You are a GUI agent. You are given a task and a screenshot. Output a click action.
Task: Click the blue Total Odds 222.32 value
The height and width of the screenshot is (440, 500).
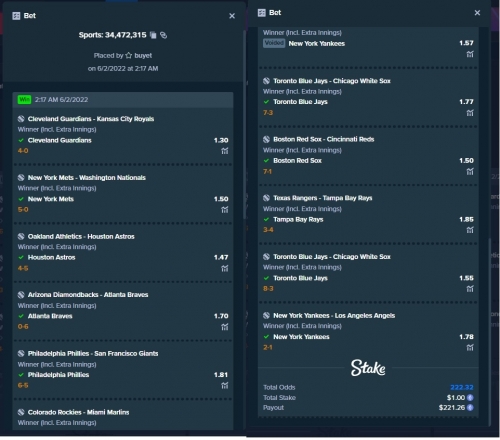(x=462, y=387)
